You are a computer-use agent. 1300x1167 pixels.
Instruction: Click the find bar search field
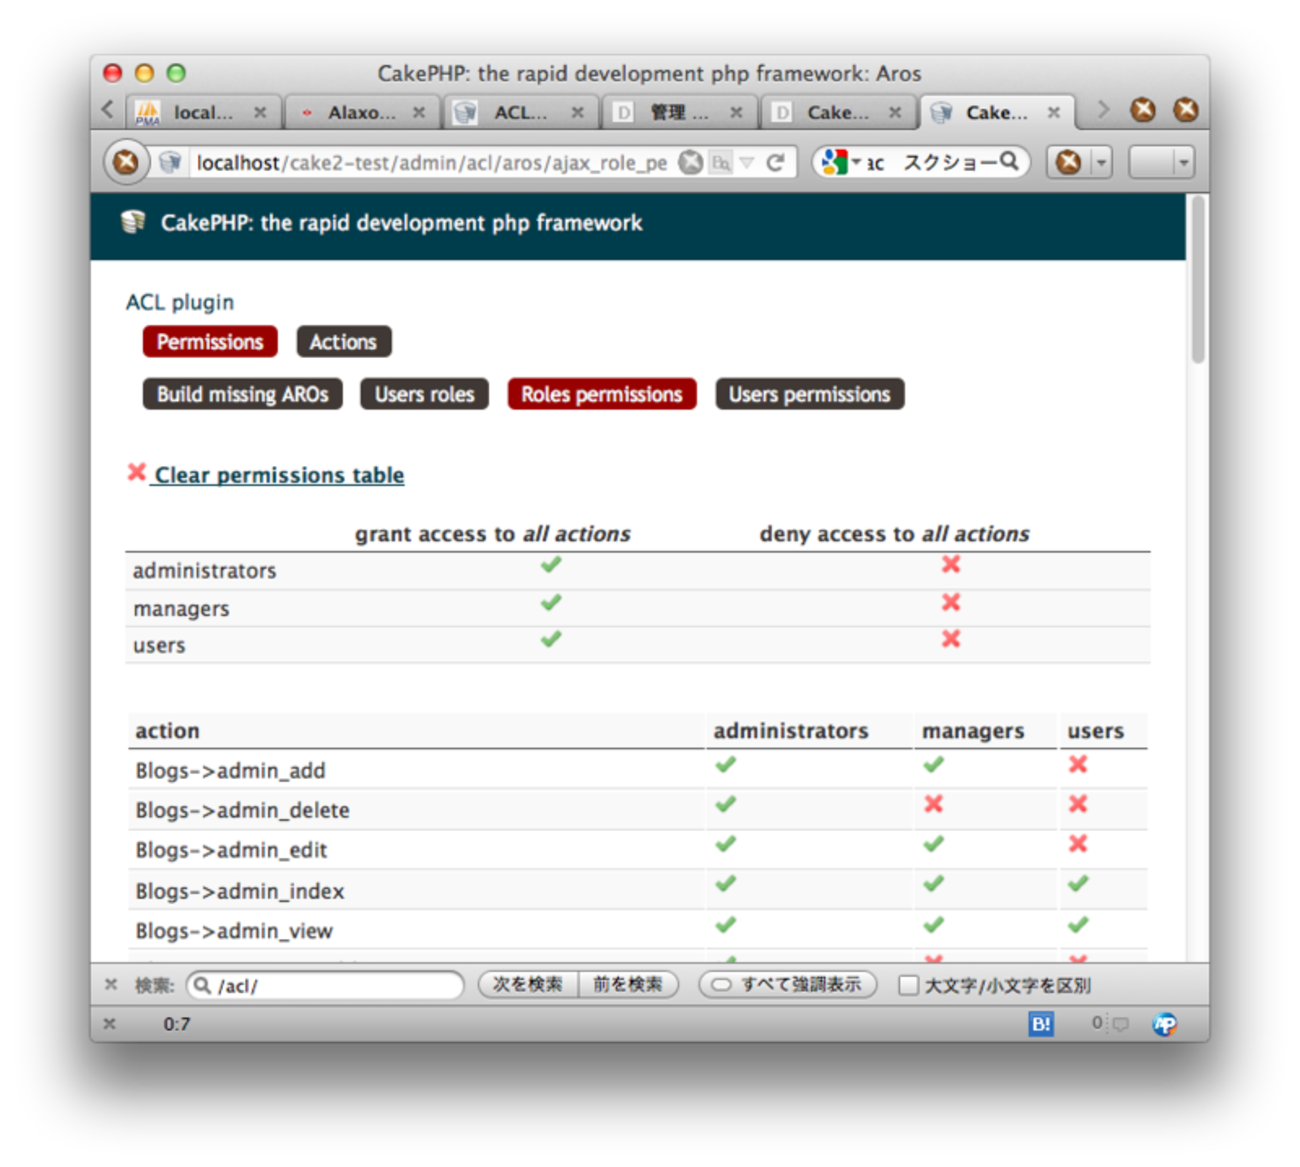click(x=326, y=985)
